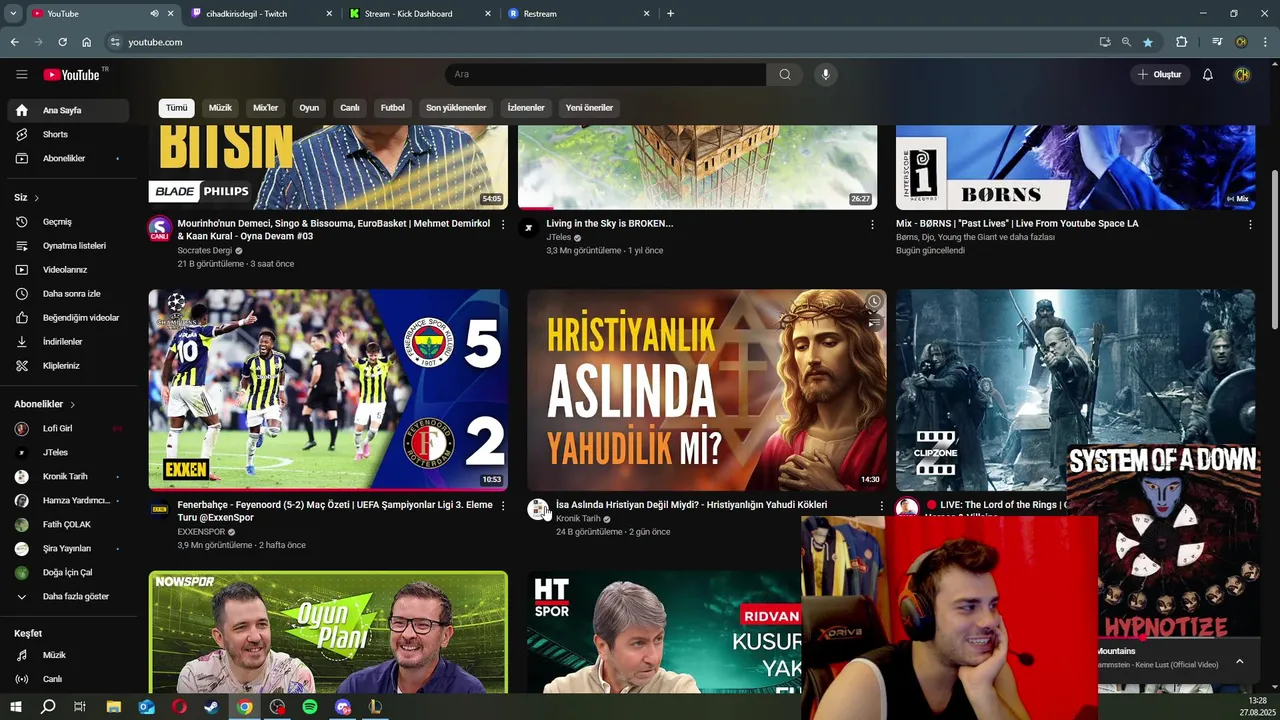Click the search magnifier button
This screenshot has width=1280, height=720.
785,74
